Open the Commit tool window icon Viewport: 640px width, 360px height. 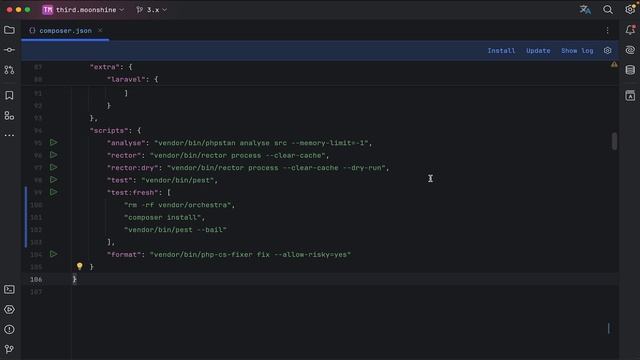click(9, 50)
